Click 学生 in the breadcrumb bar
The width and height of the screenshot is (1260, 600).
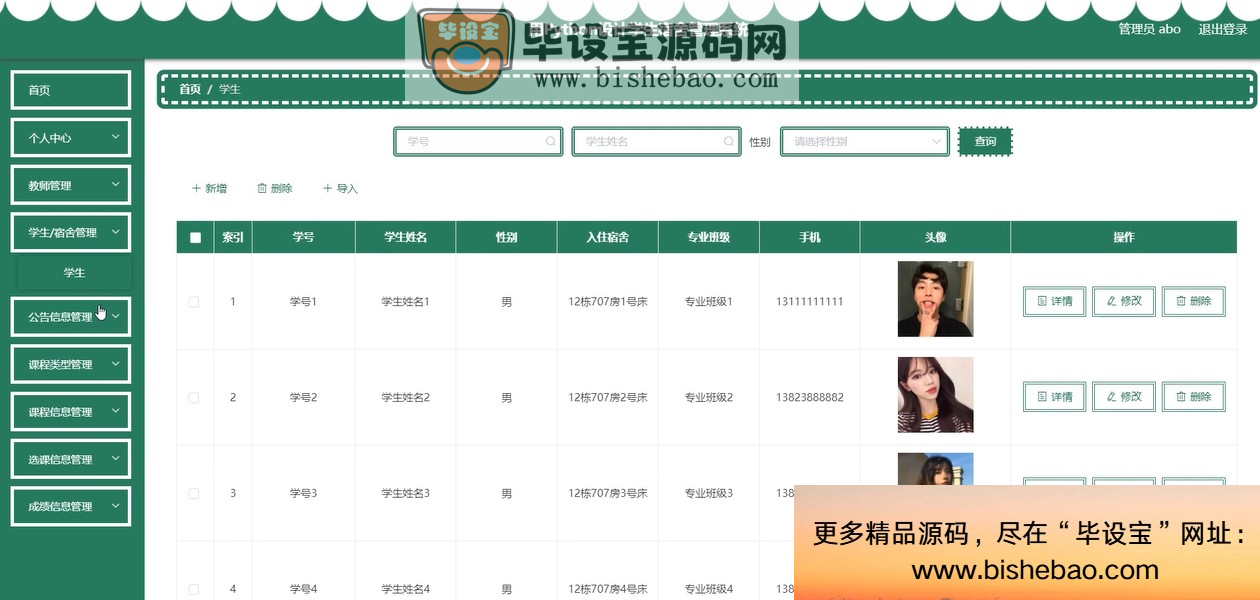click(x=230, y=89)
